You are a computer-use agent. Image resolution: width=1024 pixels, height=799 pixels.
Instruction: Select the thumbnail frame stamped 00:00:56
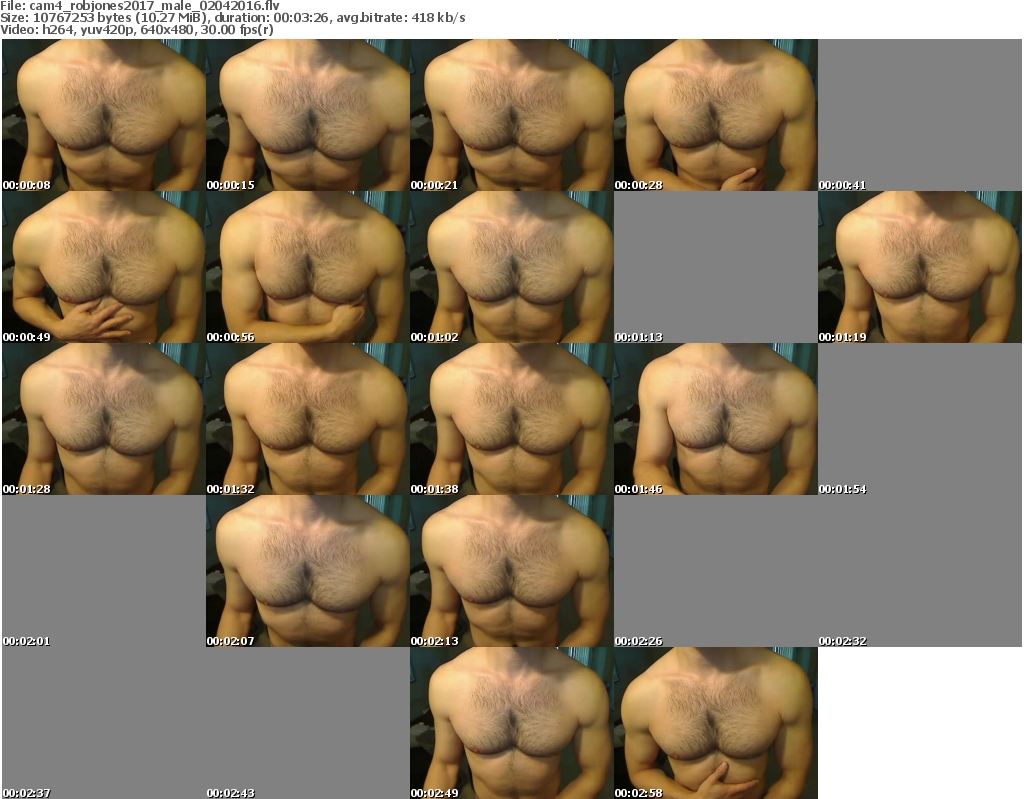pos(308,267)
